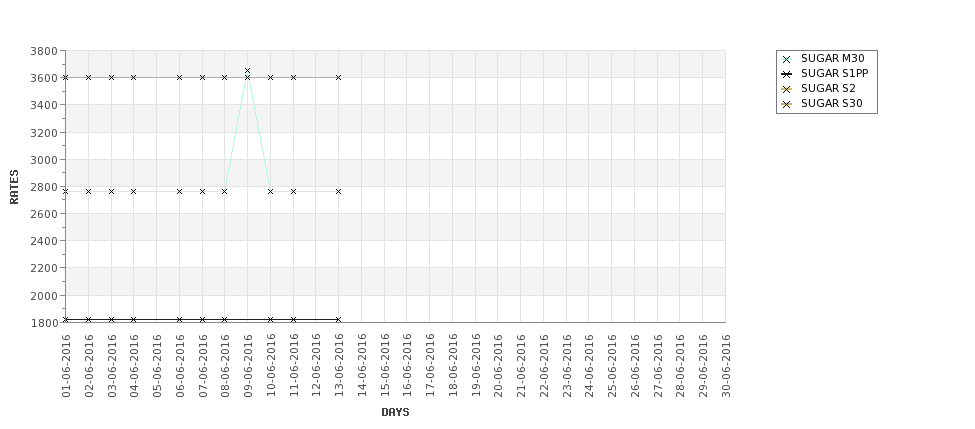
Task: Click the SUGAR S1PP legend entry
Action: pos(825,73)
